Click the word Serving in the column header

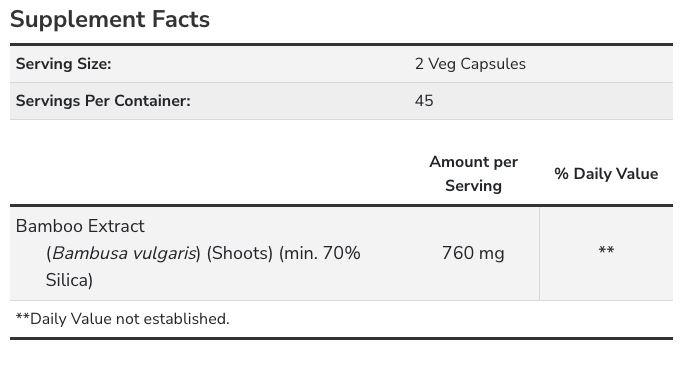click(x=473, y=186)
